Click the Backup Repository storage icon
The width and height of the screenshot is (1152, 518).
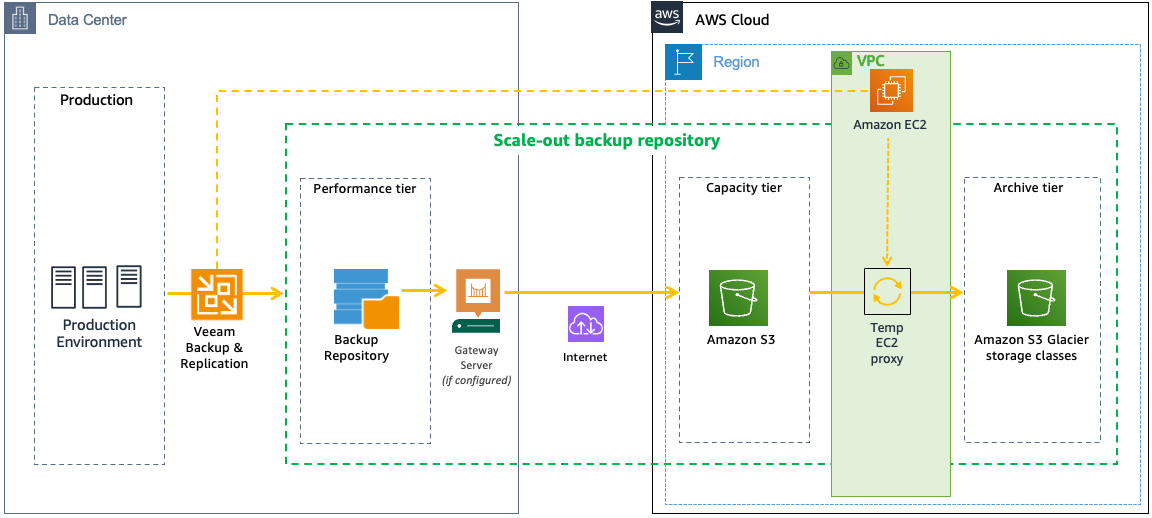coord(364,298)
